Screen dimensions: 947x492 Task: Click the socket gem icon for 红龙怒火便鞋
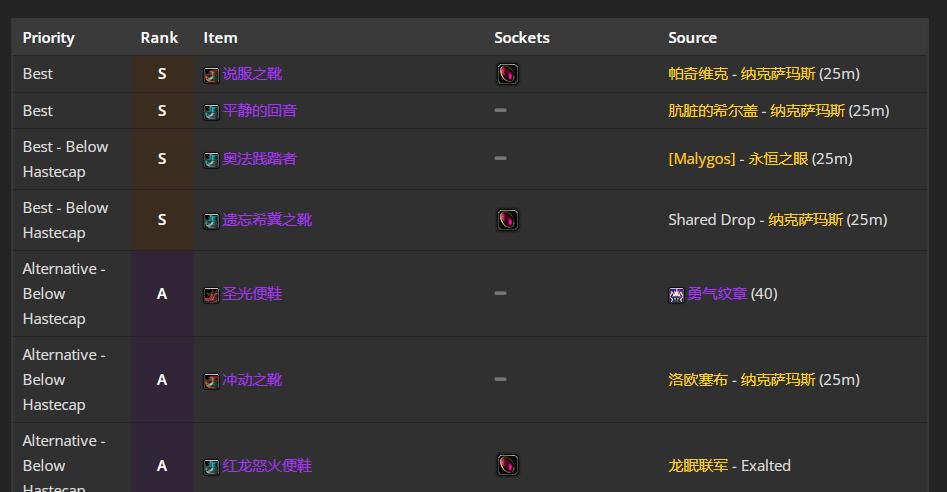tap(507, 465)
